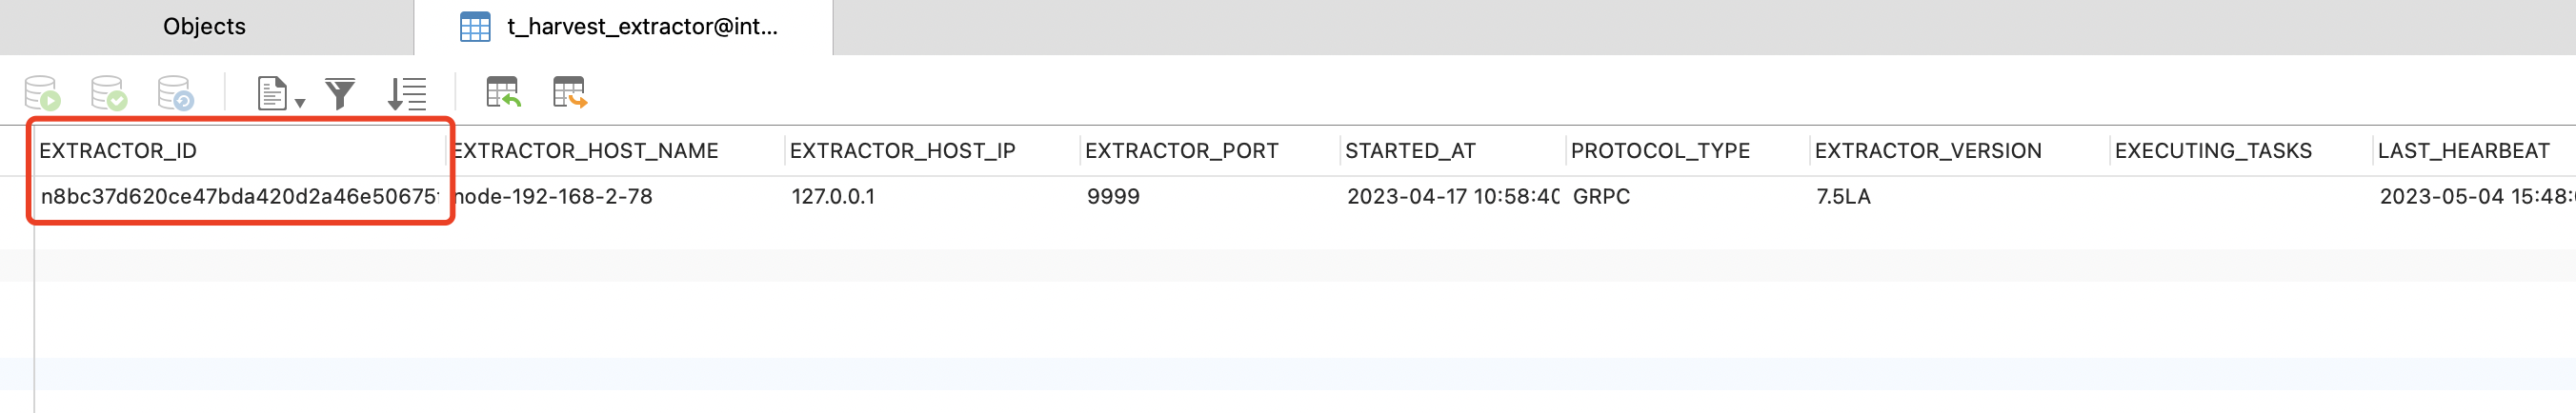
Task: Select the port cell showing 9999
Action: [1113, 197]
